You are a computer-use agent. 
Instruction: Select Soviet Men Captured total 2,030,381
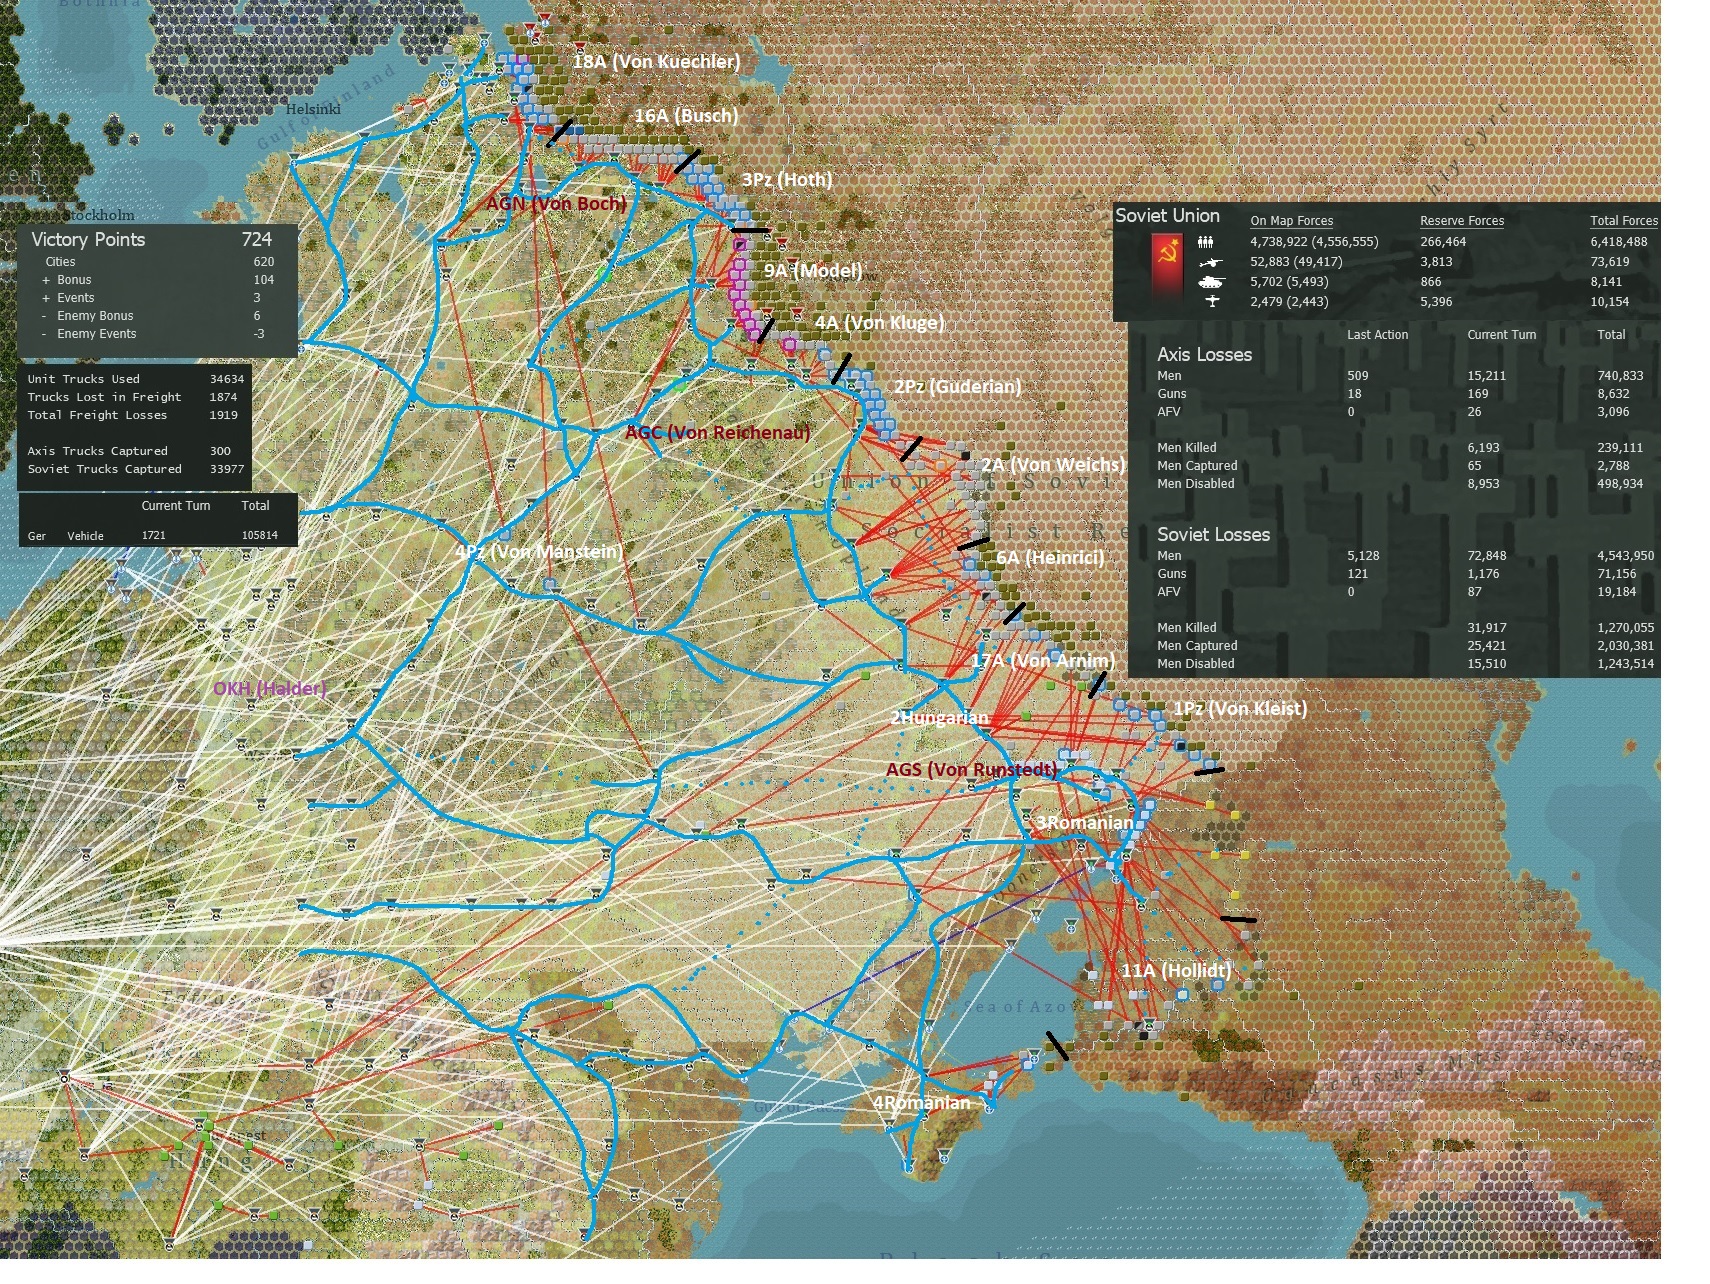pyautogui.click(x=1625, y=646)
